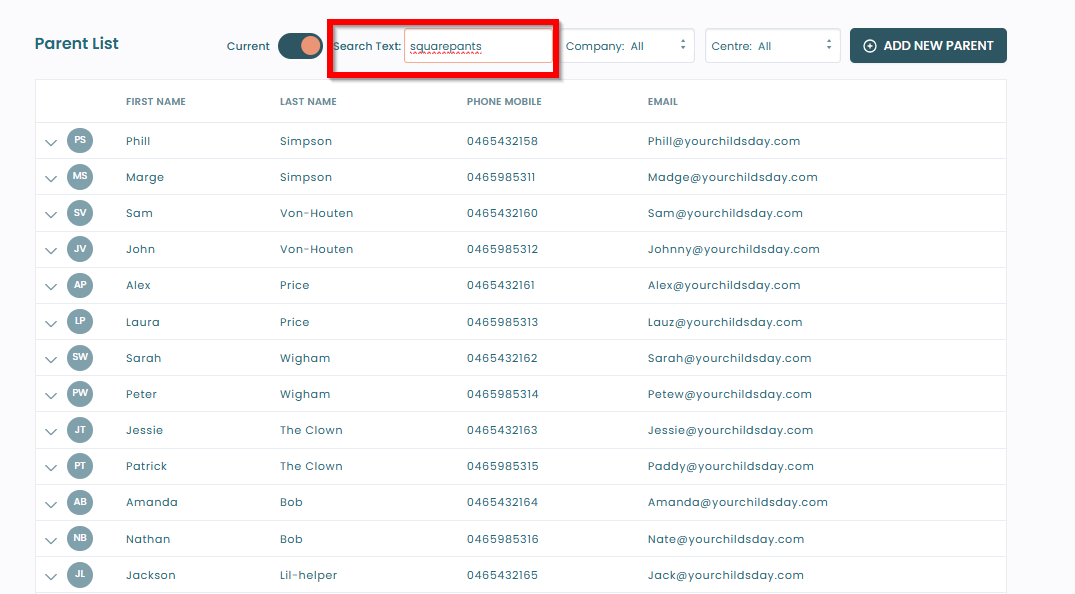Click phone number 0465985313

pos(503,322)
